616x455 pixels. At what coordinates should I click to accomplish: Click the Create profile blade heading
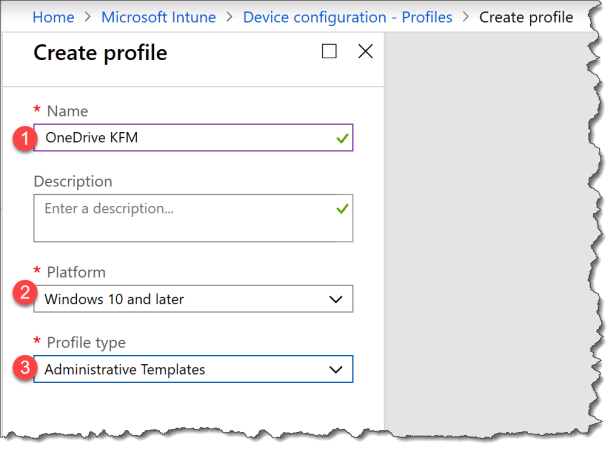[100, 53]
